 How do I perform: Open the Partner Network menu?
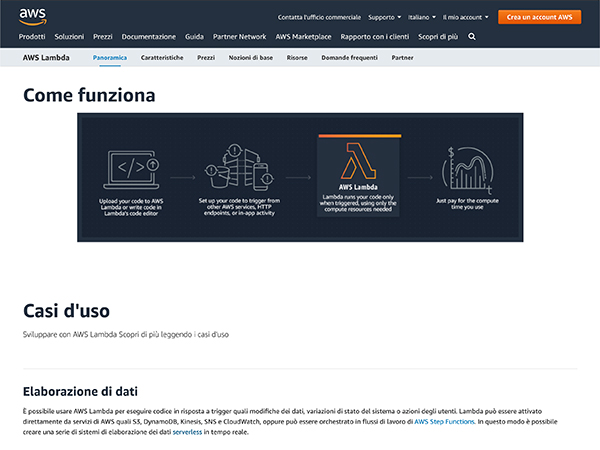(x=240, y=37)
